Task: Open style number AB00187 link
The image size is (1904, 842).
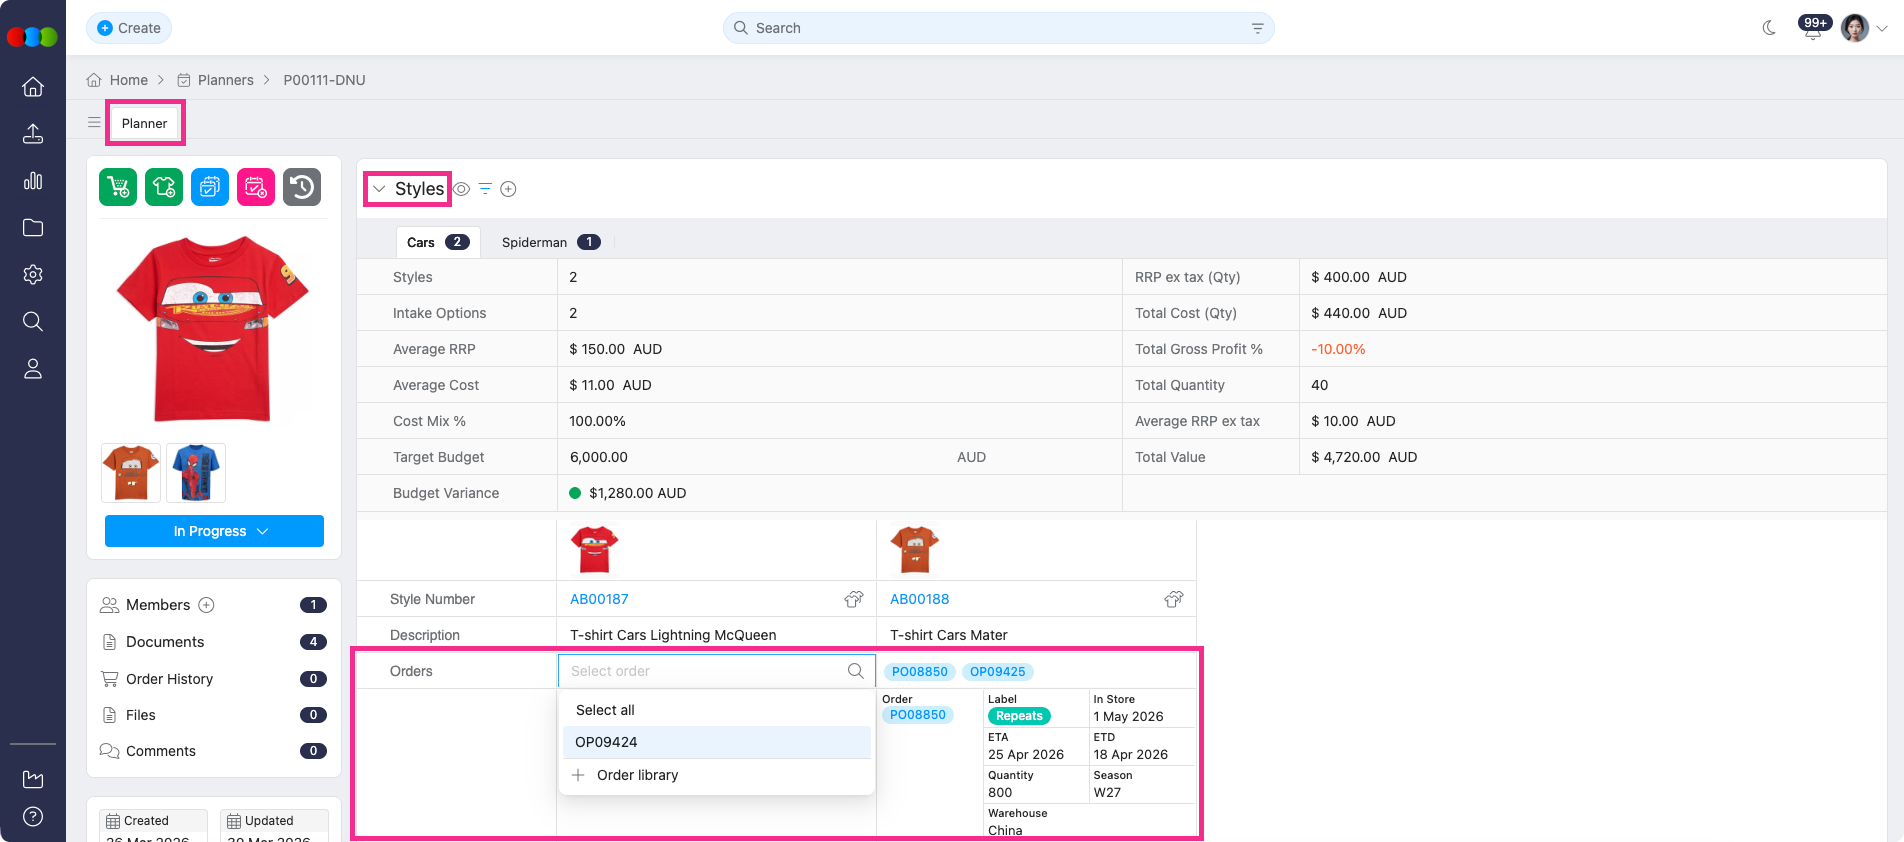Action: pyautogui.click(x=599, y=599)
